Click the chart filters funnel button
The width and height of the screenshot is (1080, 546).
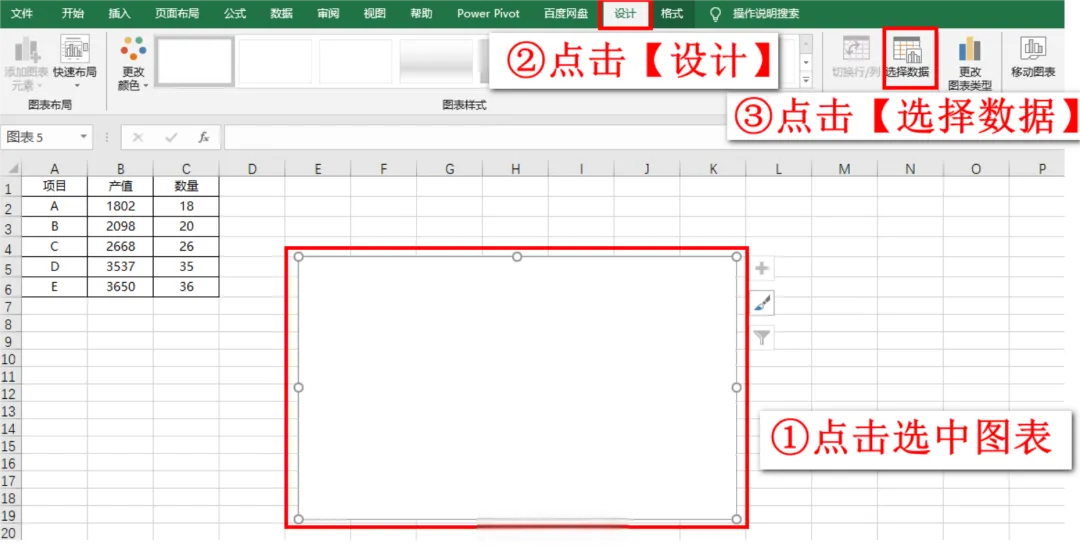click(x=762, y=337)
